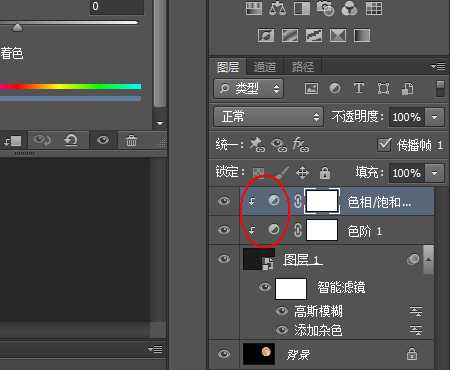Filter layers by adjustment layers icon
Viewport: 450px width, 370px height.
coord(335,88)
